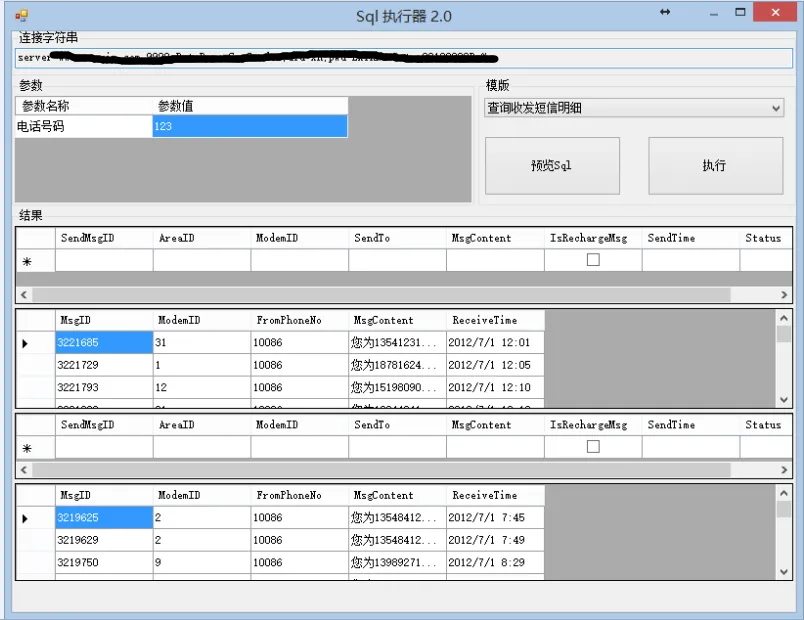Tick the IsRechargeMsg checkbox in the topmost grid
804x620 pixels.
click(x=593, y=260)
